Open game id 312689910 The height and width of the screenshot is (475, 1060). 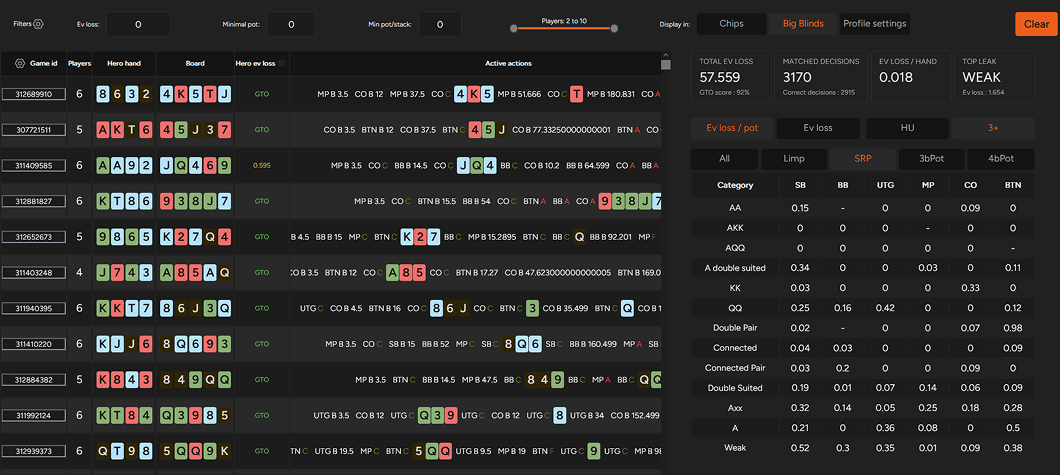33,94
